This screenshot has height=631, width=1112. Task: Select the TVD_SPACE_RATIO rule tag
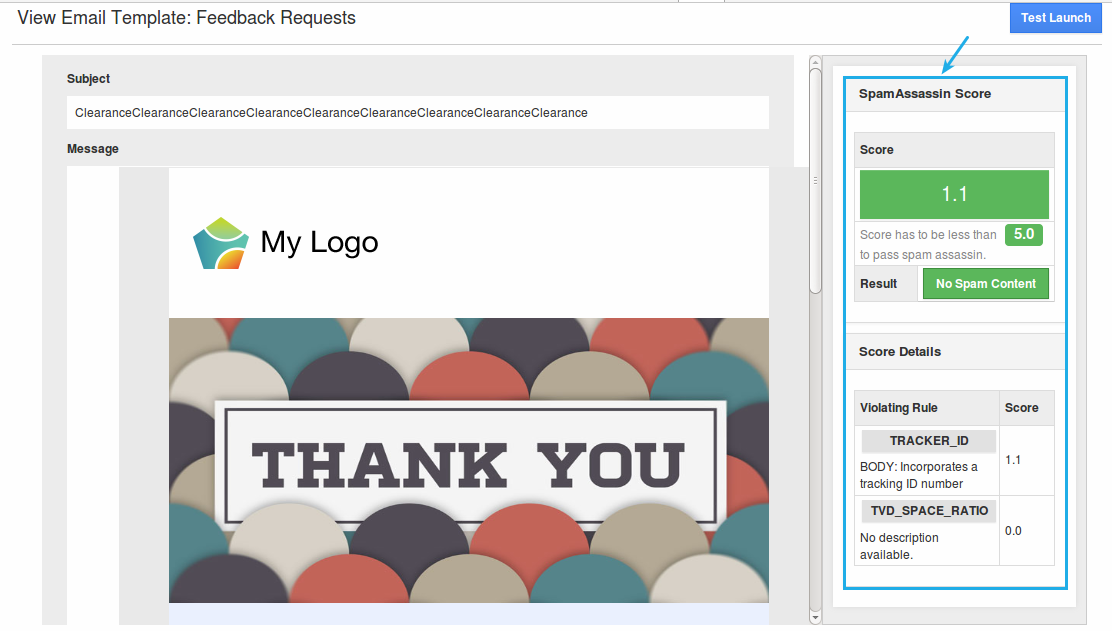coord(929,511)
